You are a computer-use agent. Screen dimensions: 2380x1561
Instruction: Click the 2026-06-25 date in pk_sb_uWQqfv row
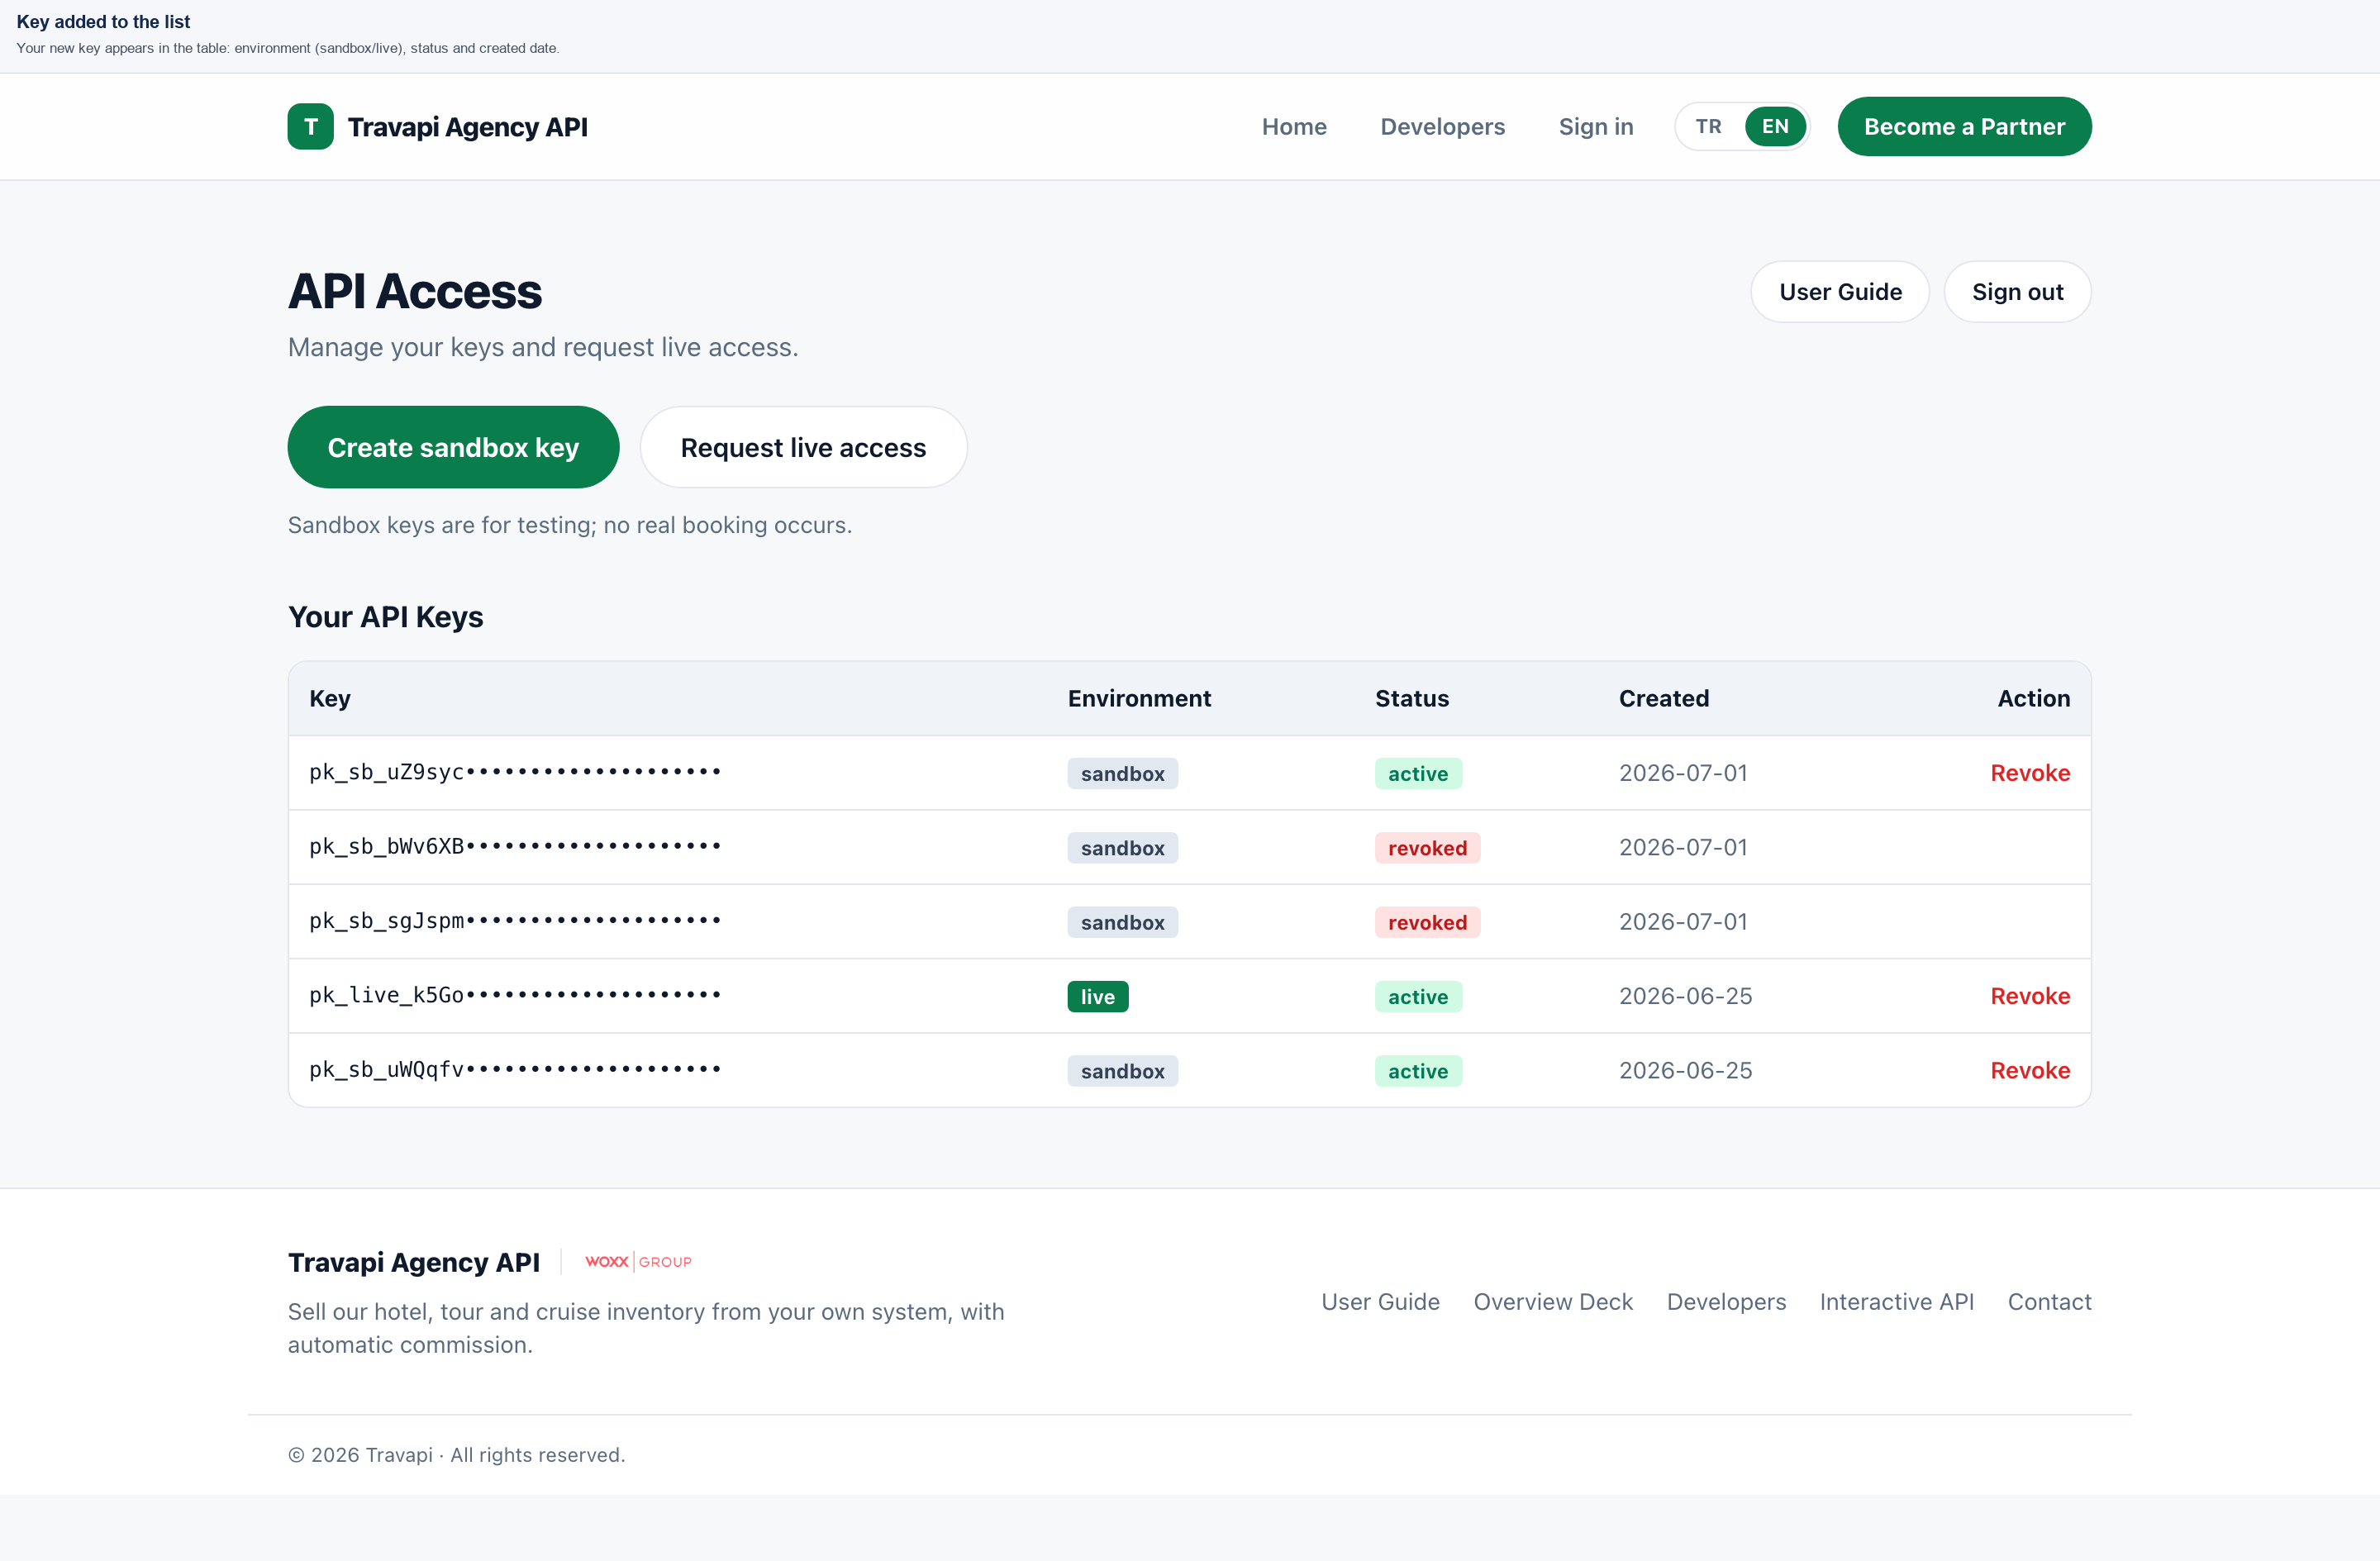pos(1685,1070)
